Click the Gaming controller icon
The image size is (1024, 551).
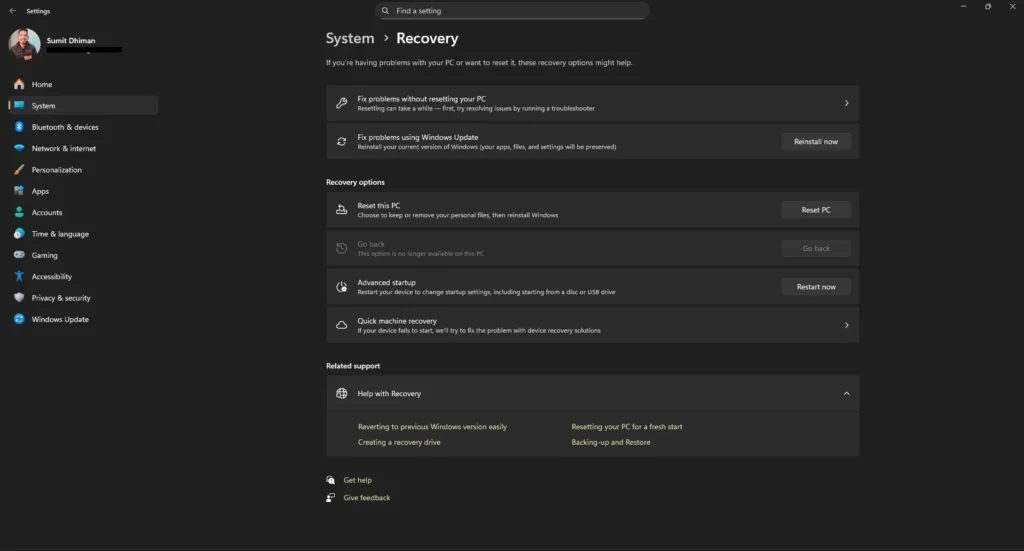19,255
